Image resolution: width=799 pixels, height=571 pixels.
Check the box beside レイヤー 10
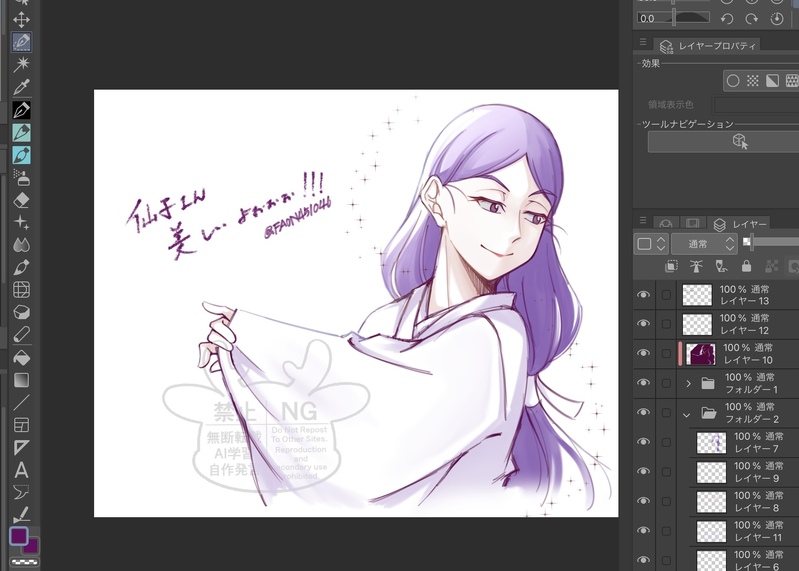(666, 354)
